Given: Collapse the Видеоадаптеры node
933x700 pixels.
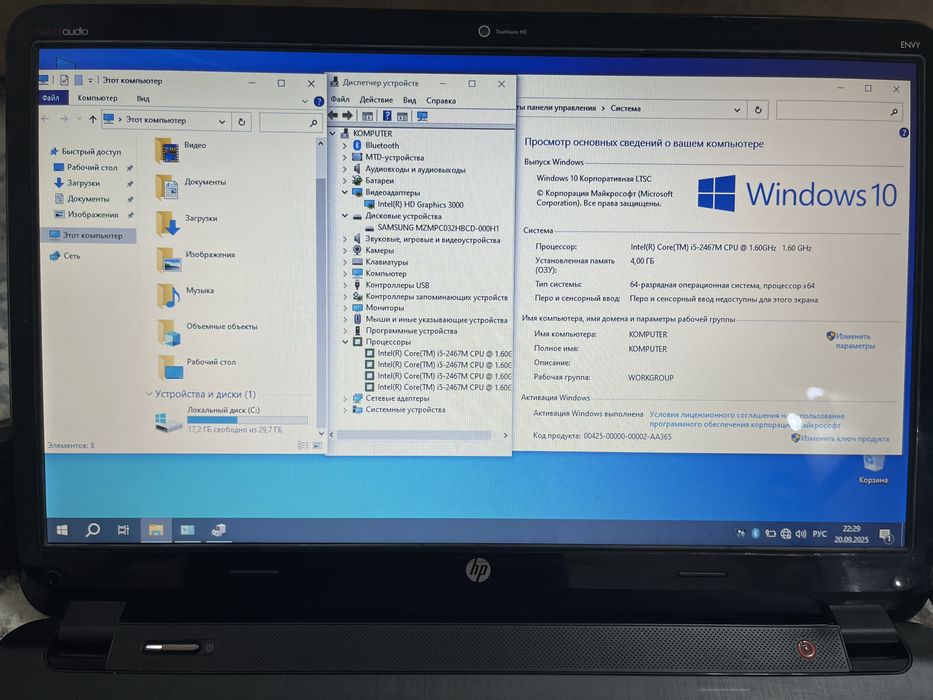Looking at the screenshot, I should click(x=345, y=192).
